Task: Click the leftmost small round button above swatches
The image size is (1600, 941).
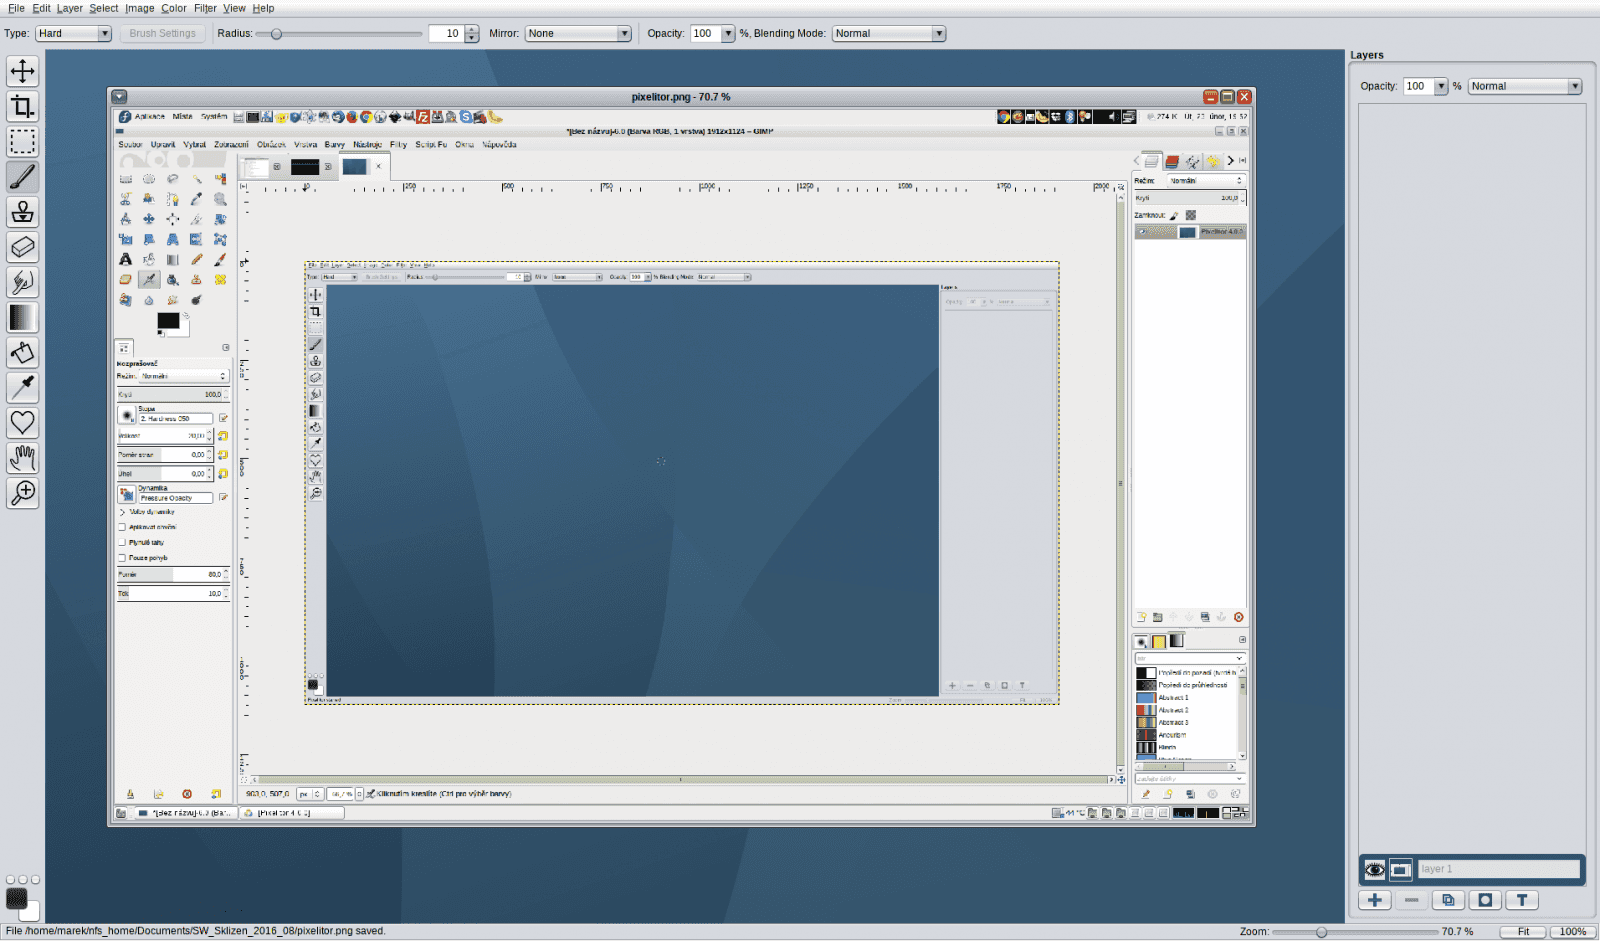Action: tap(11, 880)
